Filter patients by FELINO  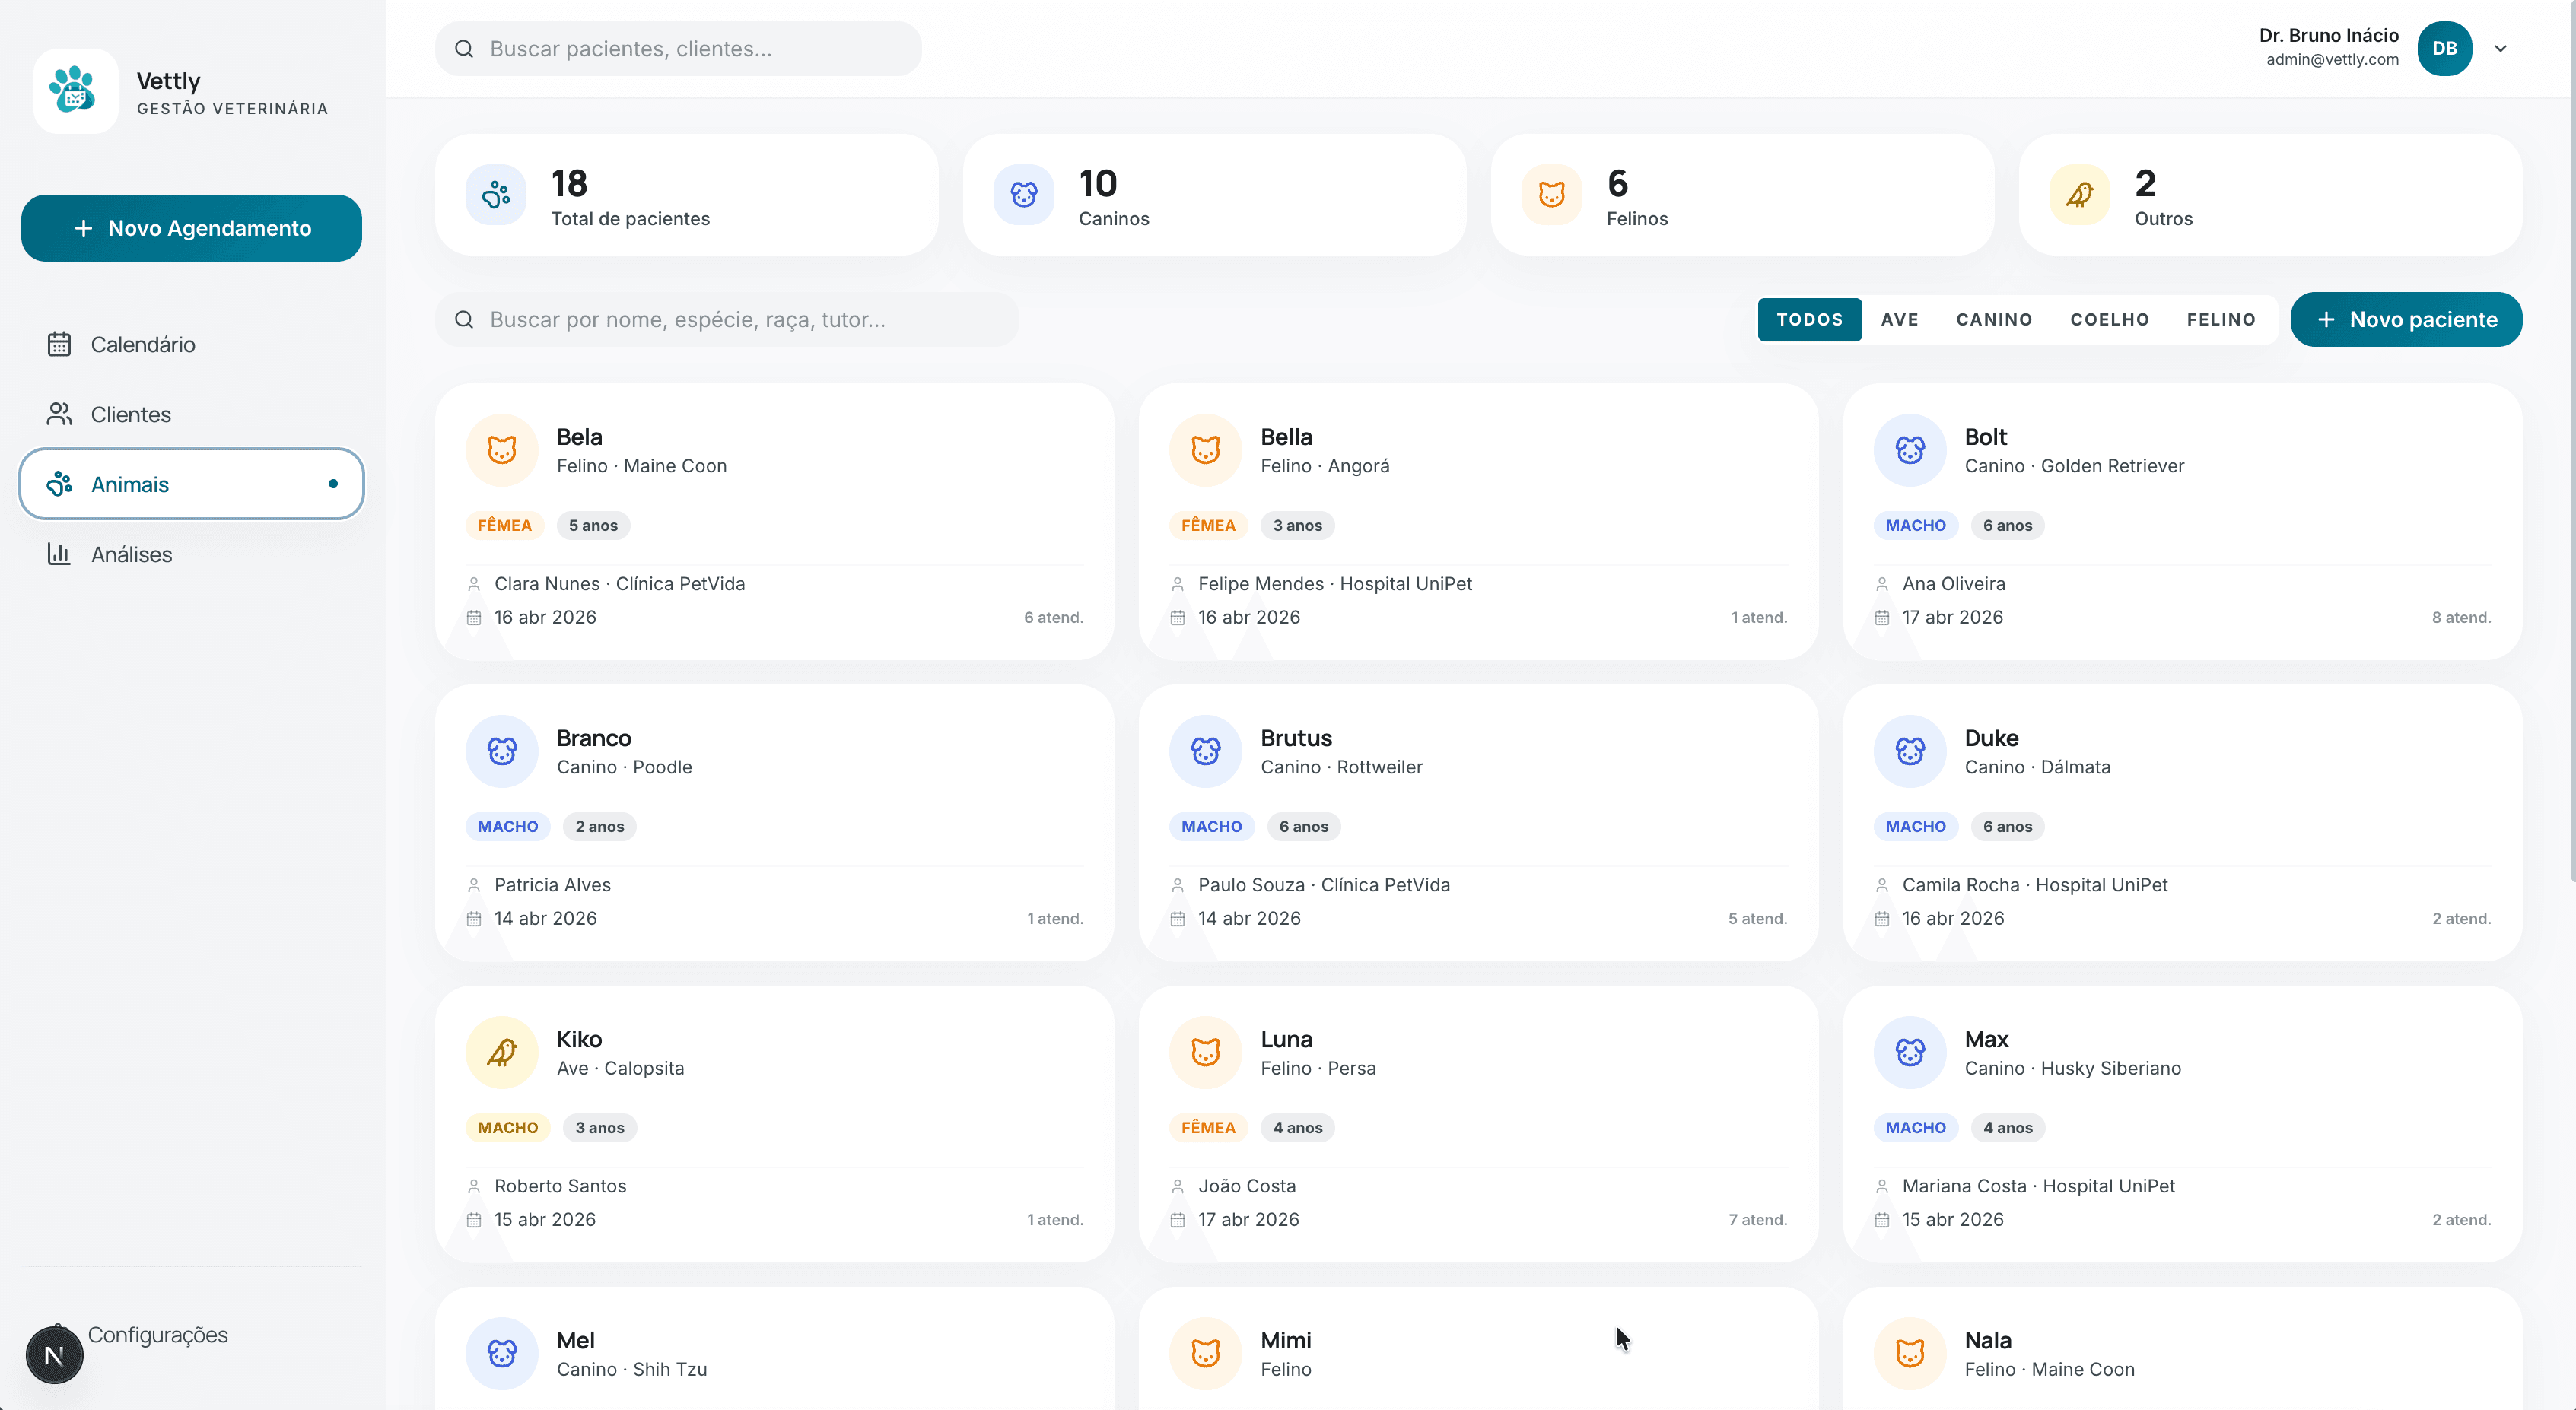(2220, 319)
